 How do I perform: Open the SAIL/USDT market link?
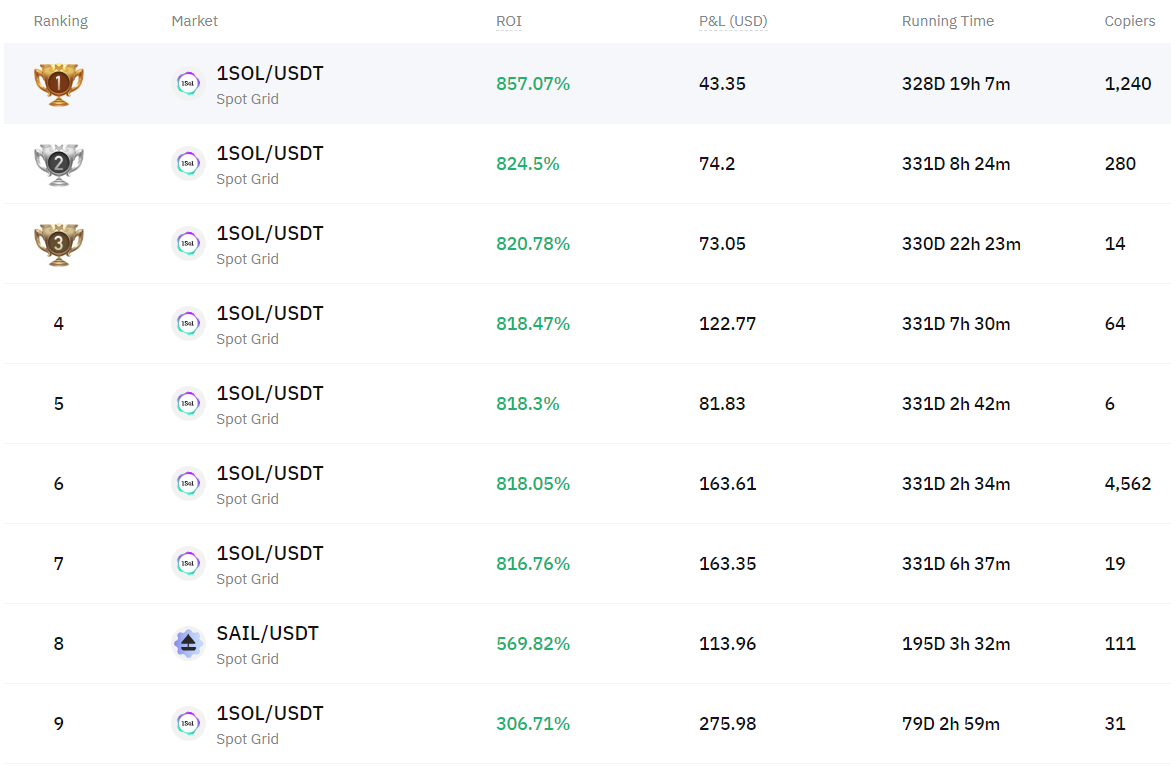pyautogui.click(x=267, y=633)
